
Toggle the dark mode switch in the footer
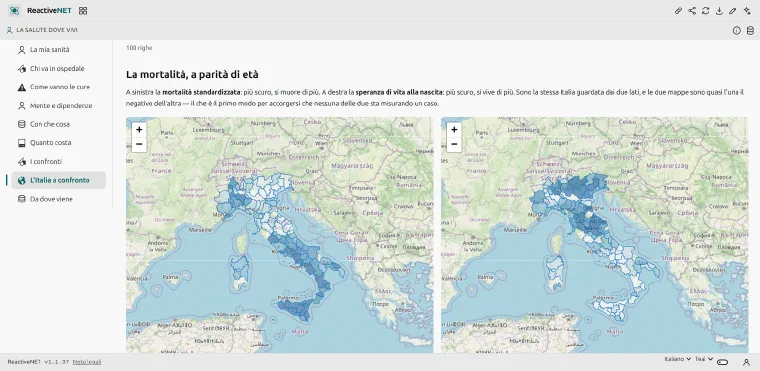tap(722, 362)
